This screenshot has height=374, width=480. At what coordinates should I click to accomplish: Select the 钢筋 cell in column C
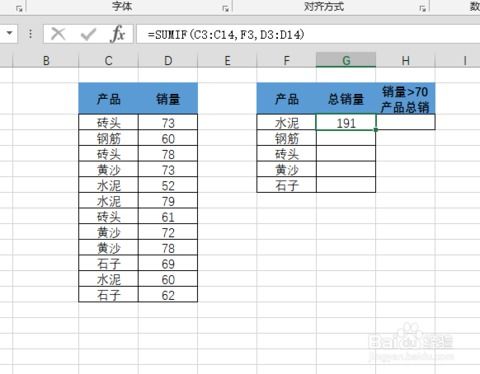coord(108,138)
